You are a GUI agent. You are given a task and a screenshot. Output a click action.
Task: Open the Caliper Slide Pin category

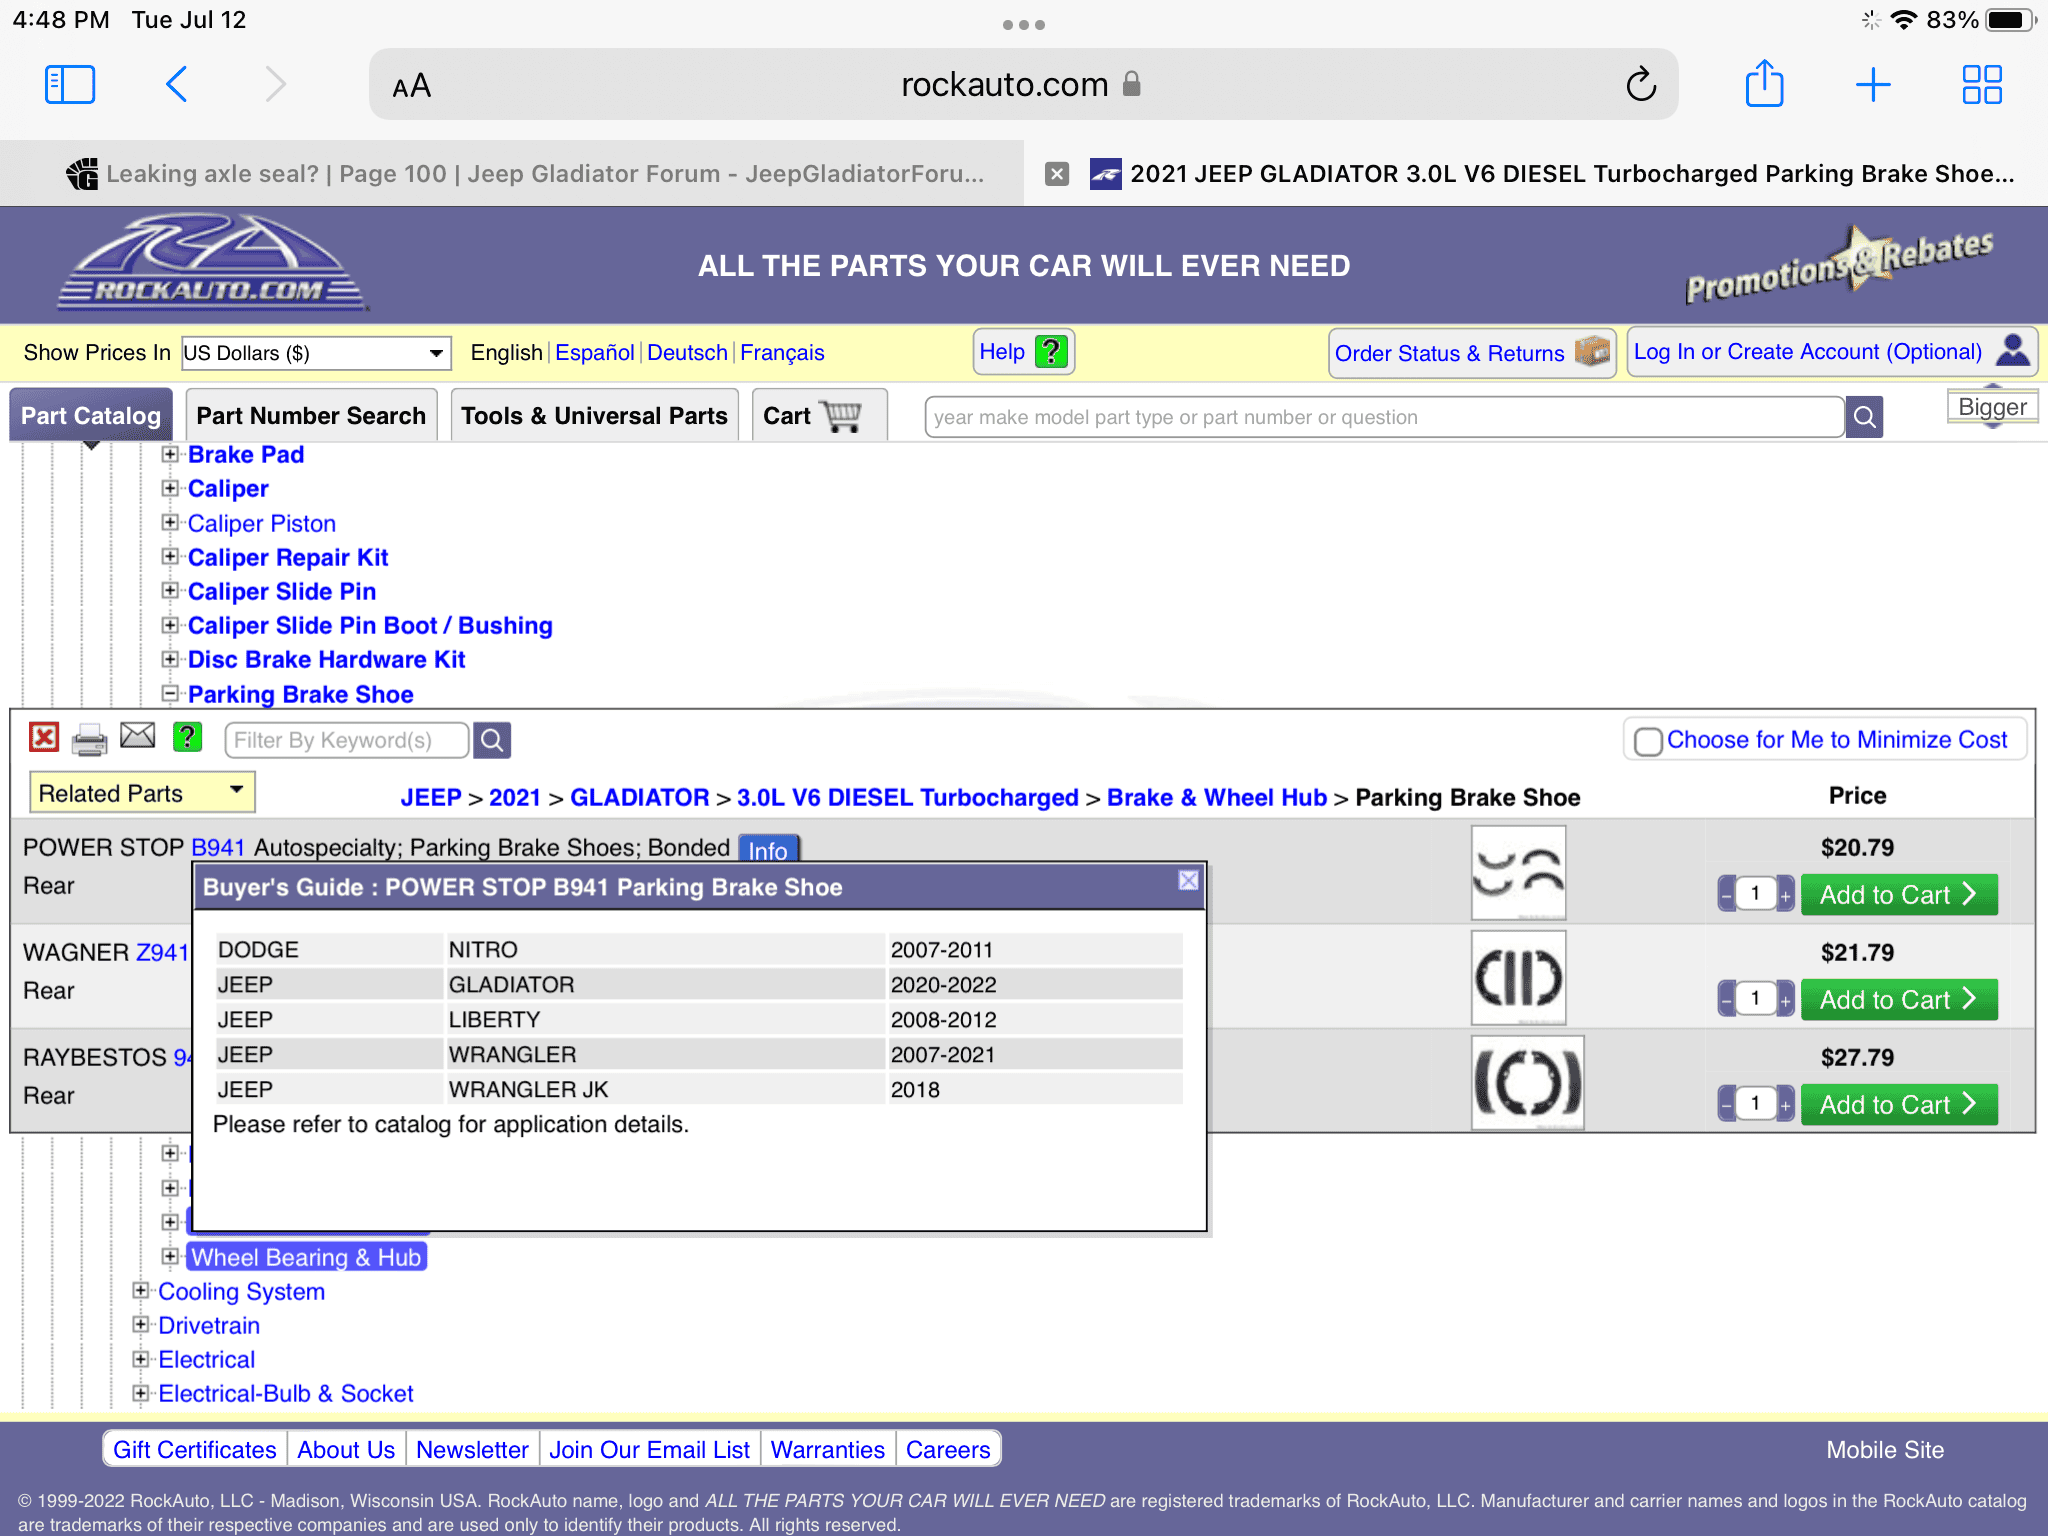tap(282, 592)
